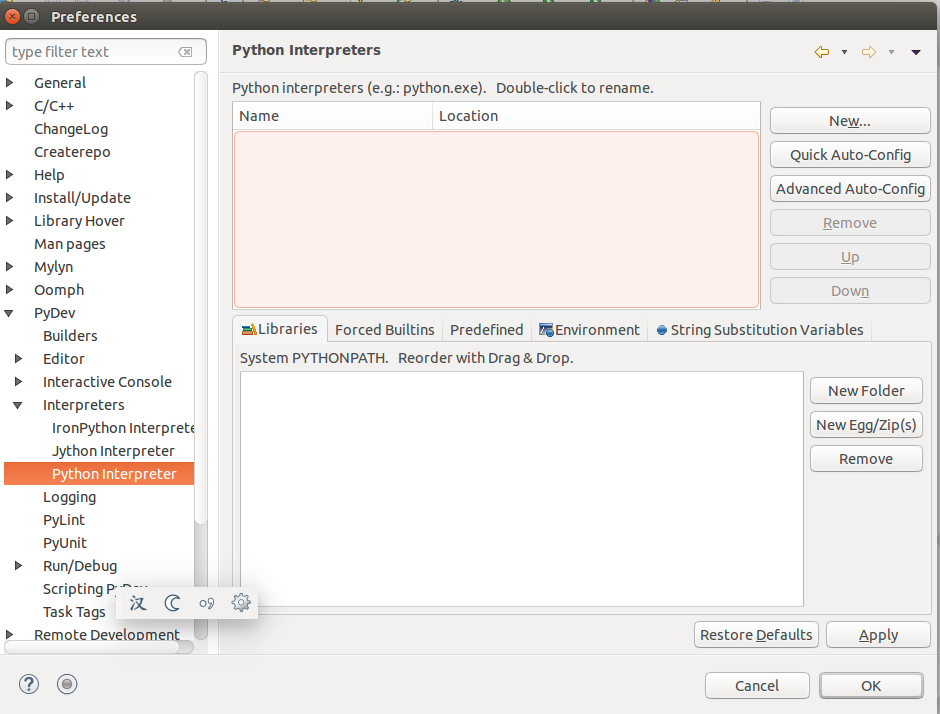940x714 pixels.
Task: Select Python Interpreter tree item
Action: [x=99, y=474]
